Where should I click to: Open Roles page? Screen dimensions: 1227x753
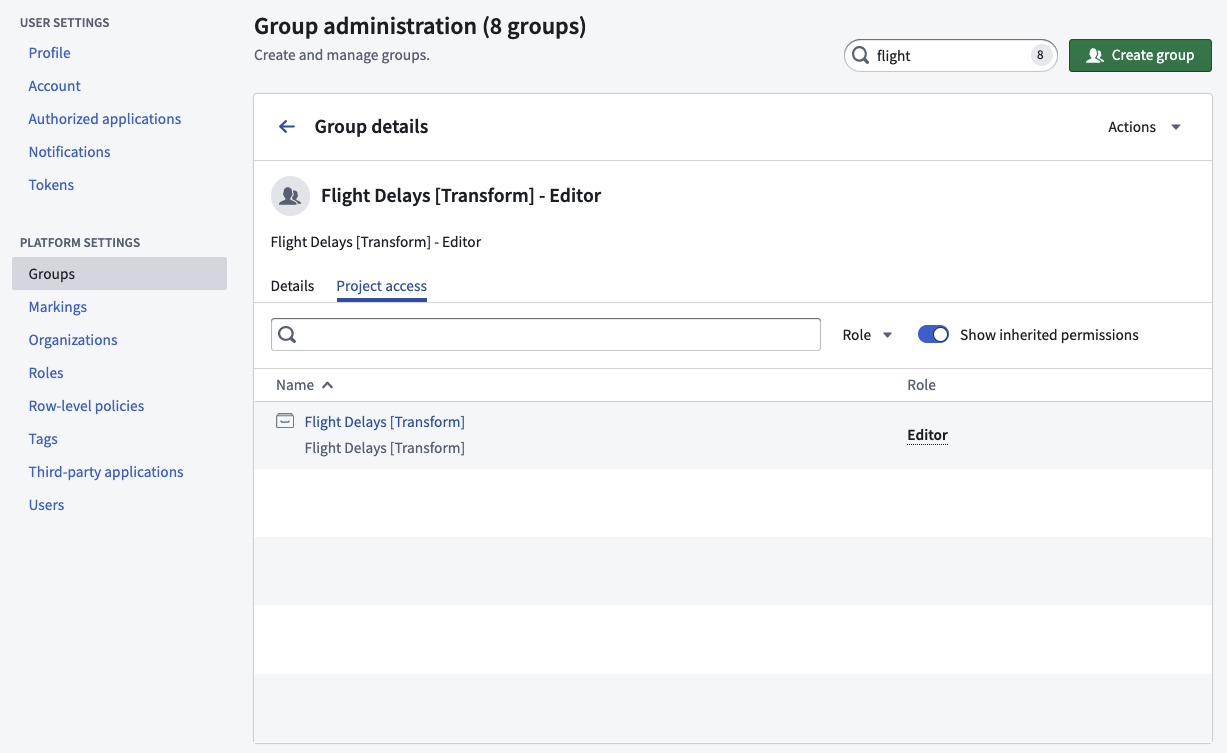pos(46,373)
